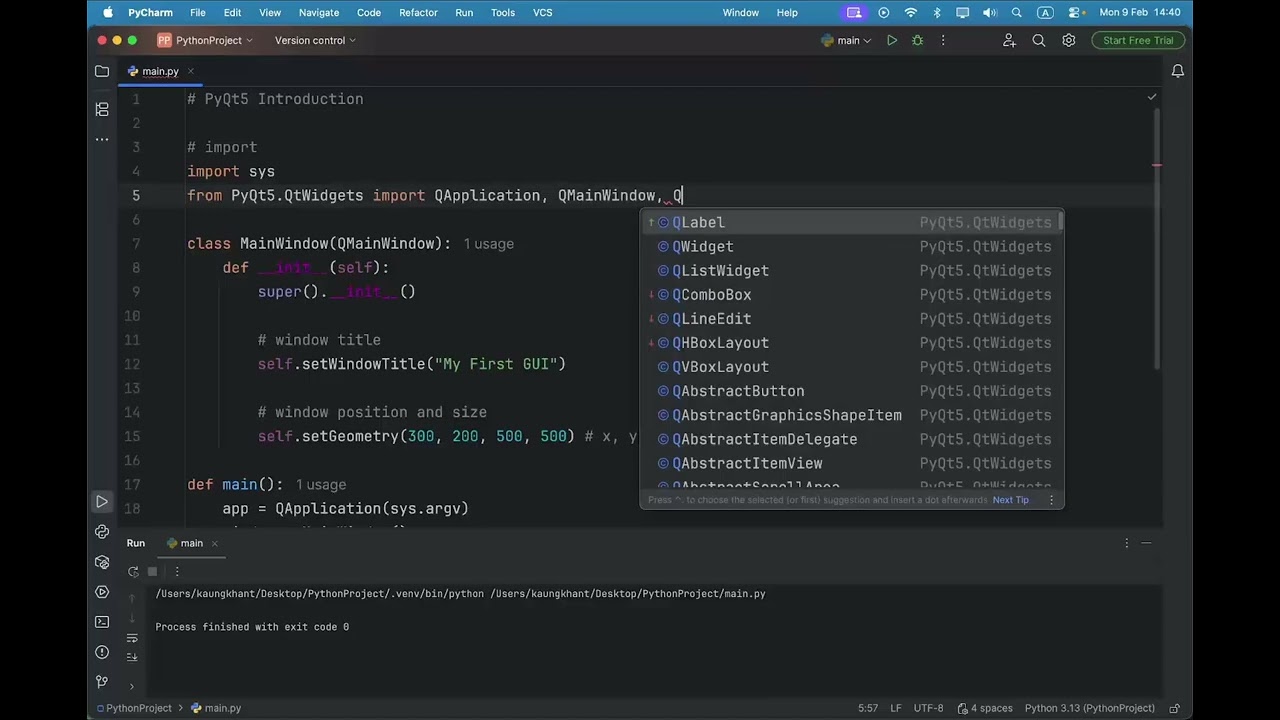Open Run panel options ellipsis at right

pos(1127,543)
